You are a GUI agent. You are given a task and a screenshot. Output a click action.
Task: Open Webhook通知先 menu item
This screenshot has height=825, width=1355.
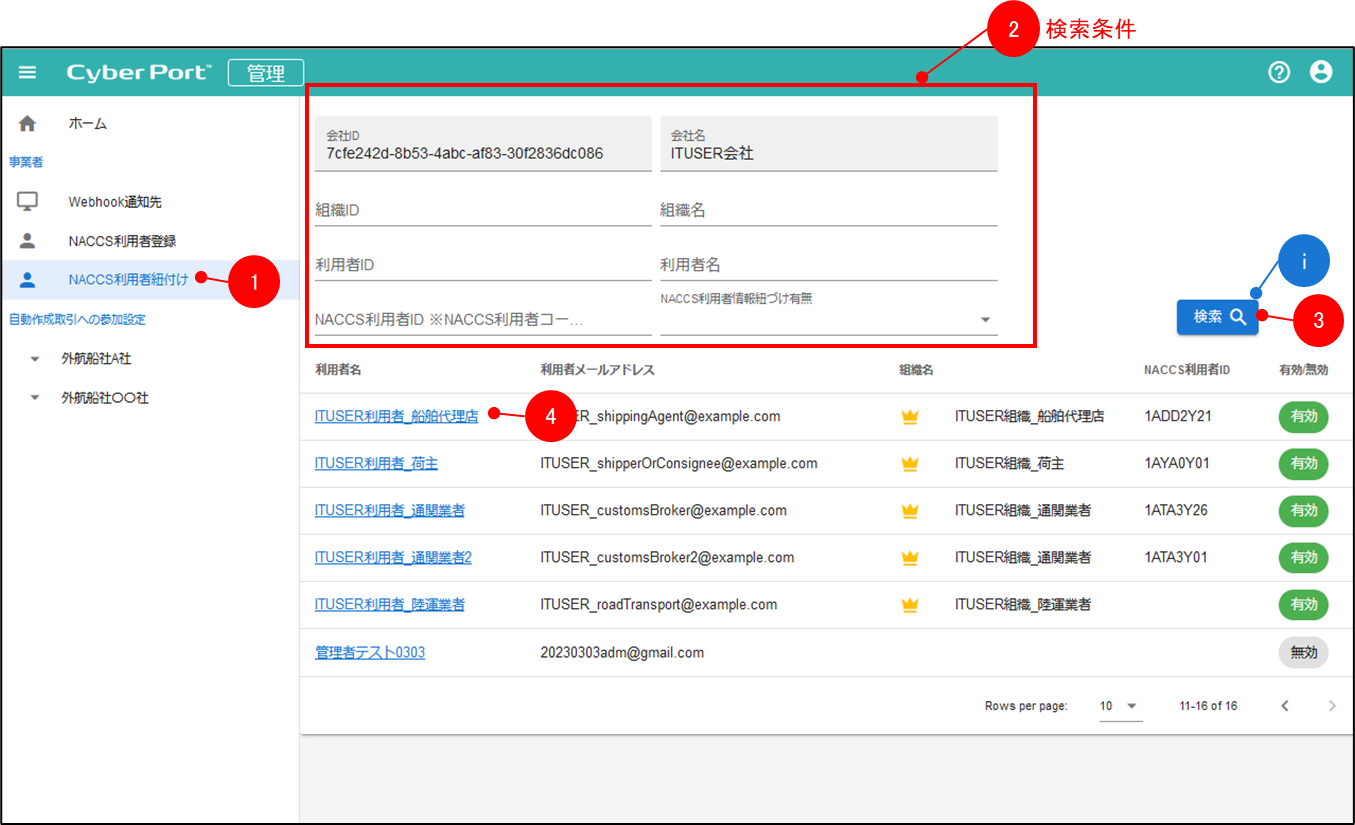pyautogui.click(x=115, y=202)
